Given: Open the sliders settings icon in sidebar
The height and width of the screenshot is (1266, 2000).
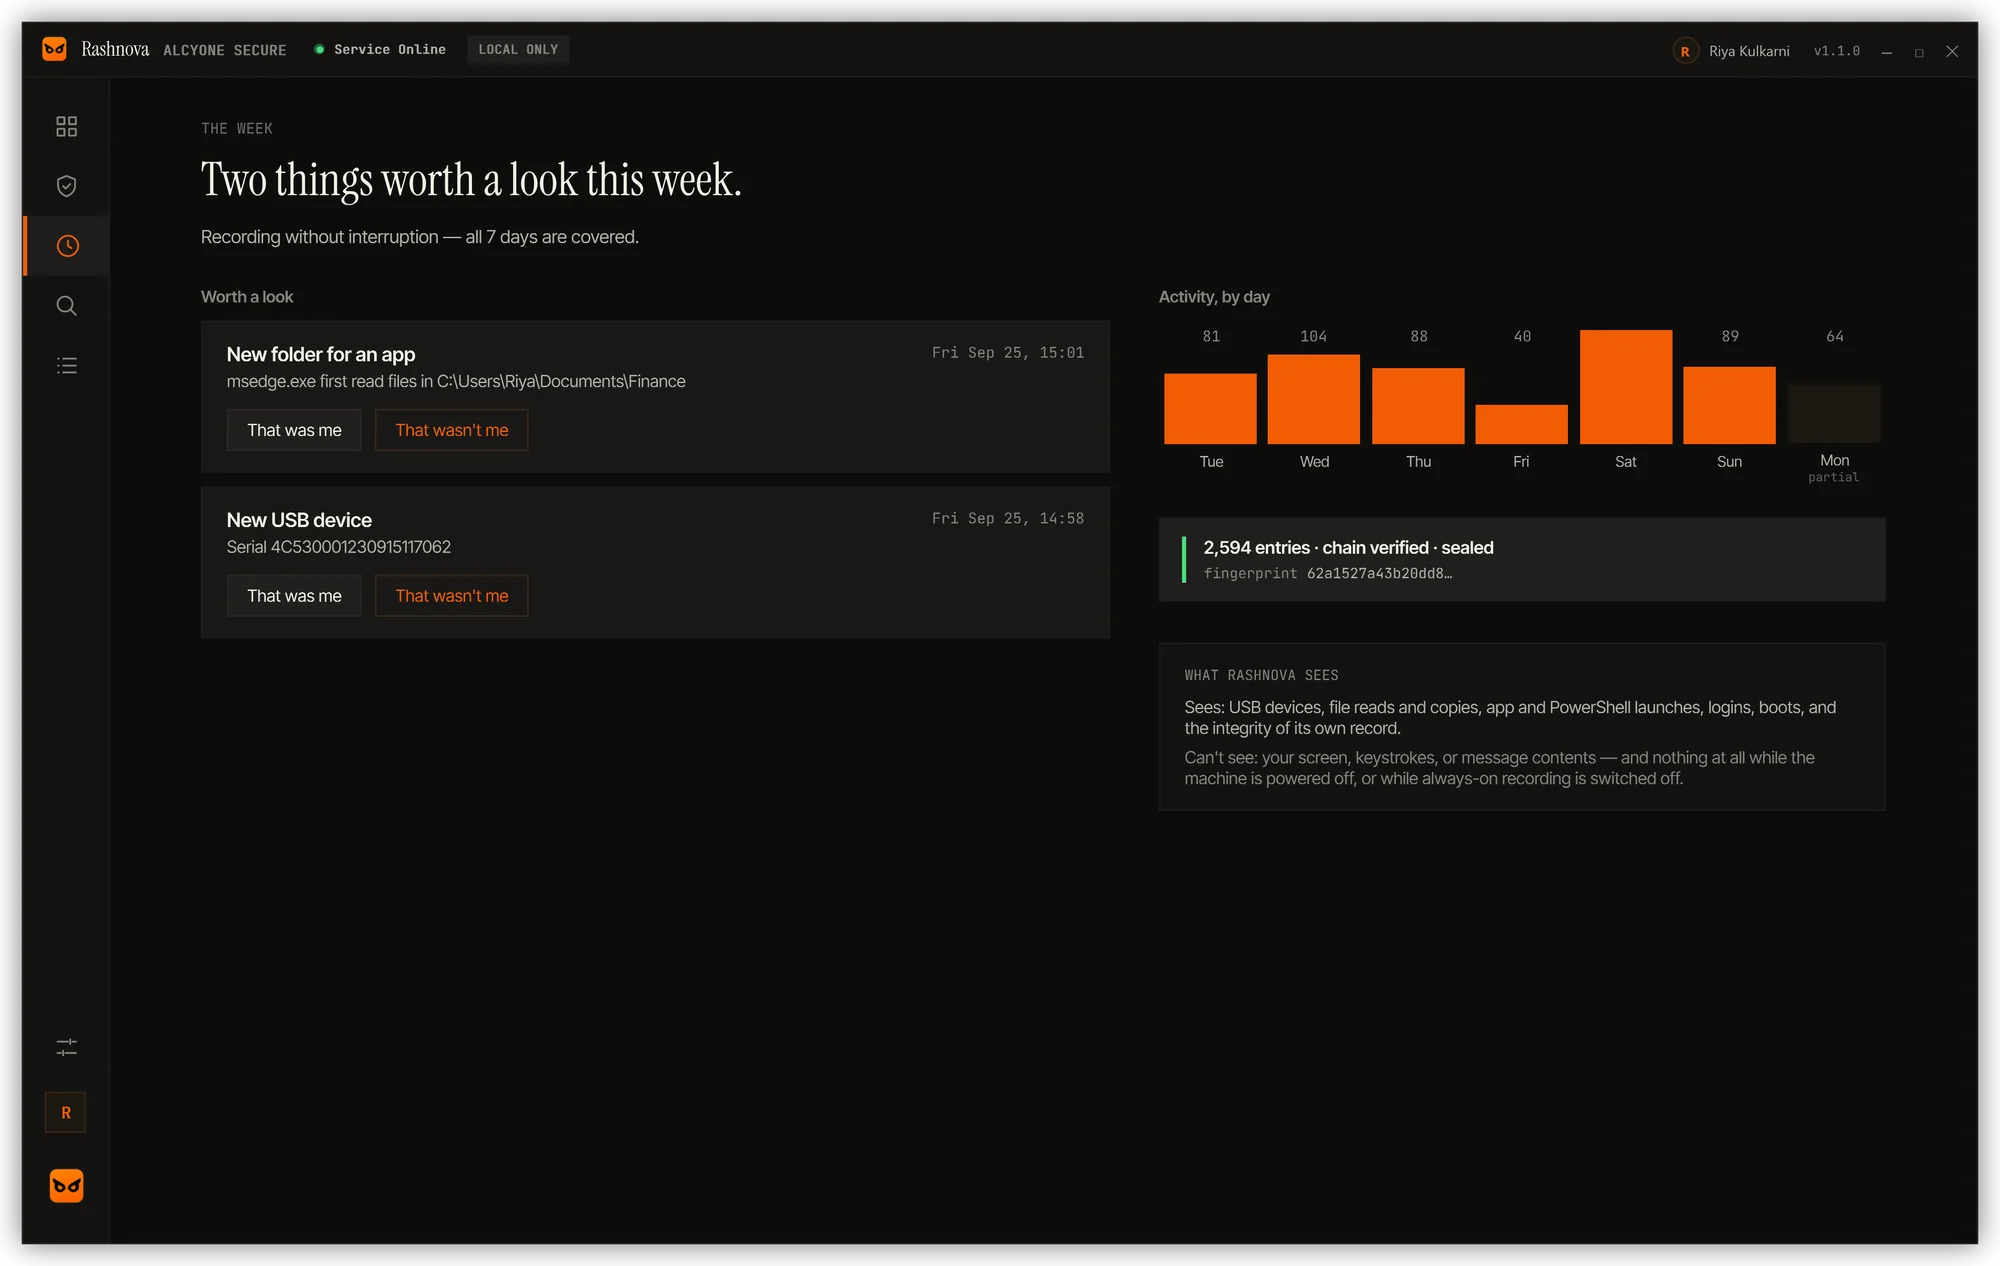Looking at the screenshot, I should (66, 1047).
